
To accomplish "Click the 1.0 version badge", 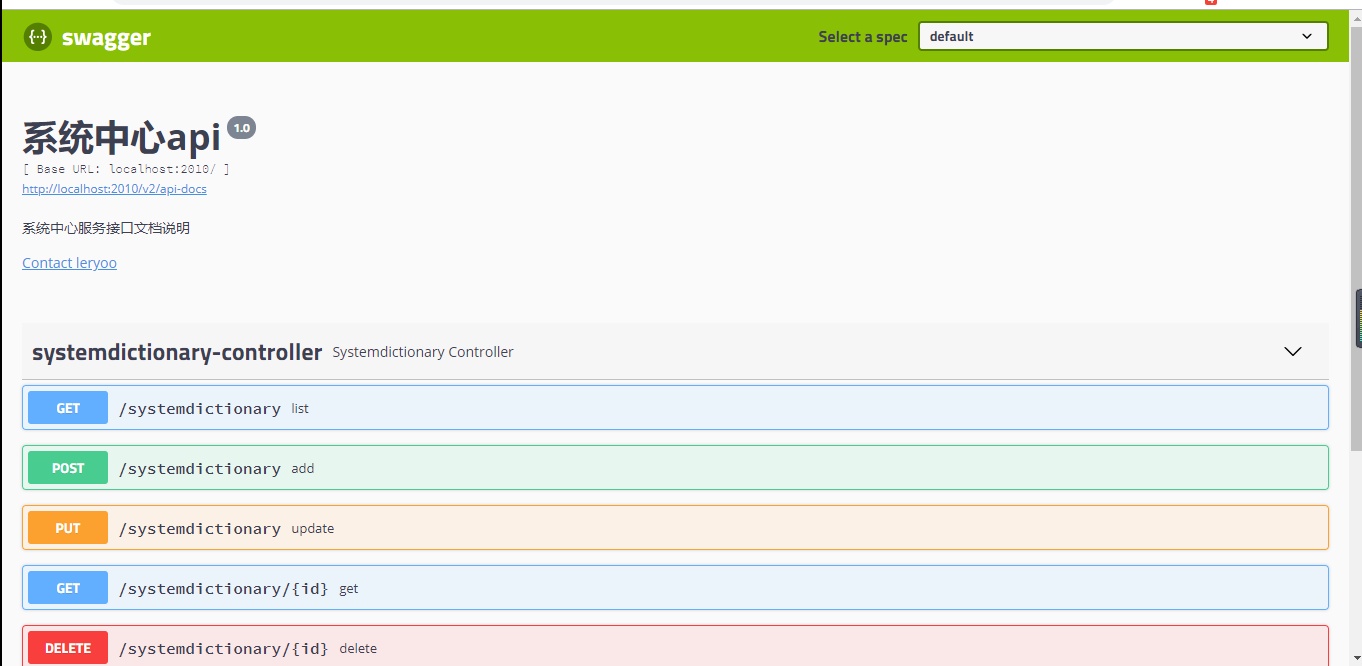I will pos(242,128).
